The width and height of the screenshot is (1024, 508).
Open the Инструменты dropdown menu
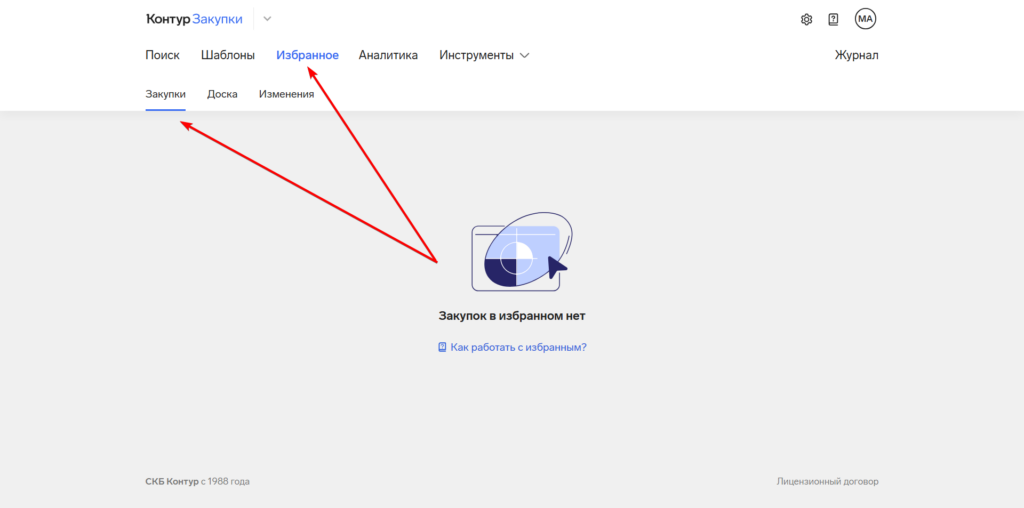coord(476,55)
